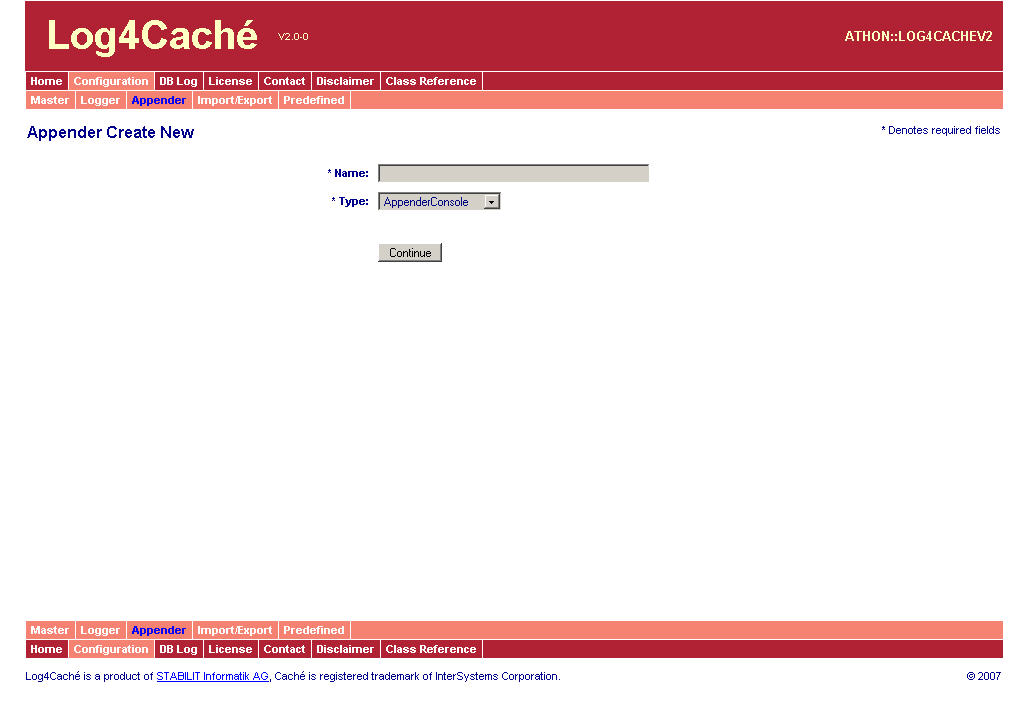1029x712 pixels.
Task: Click the Denotes required fields note
Action: click(x=940, y=130)
